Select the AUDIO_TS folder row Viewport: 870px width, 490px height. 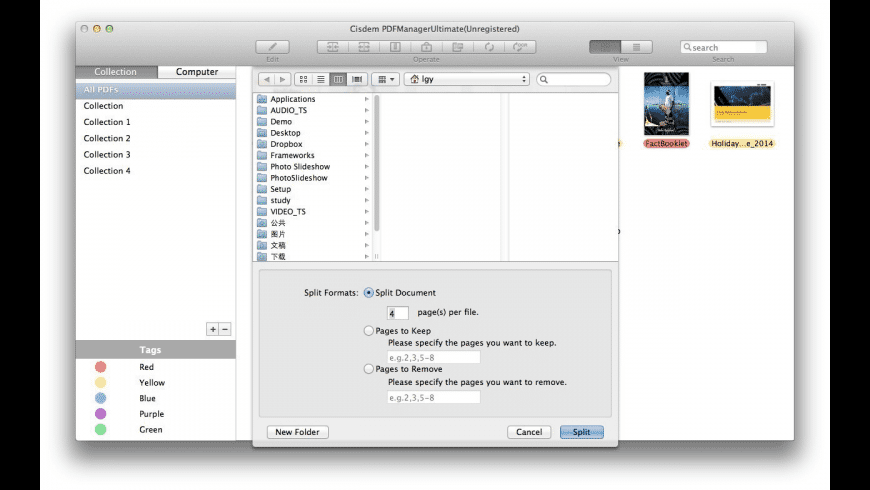pos(313,110)
